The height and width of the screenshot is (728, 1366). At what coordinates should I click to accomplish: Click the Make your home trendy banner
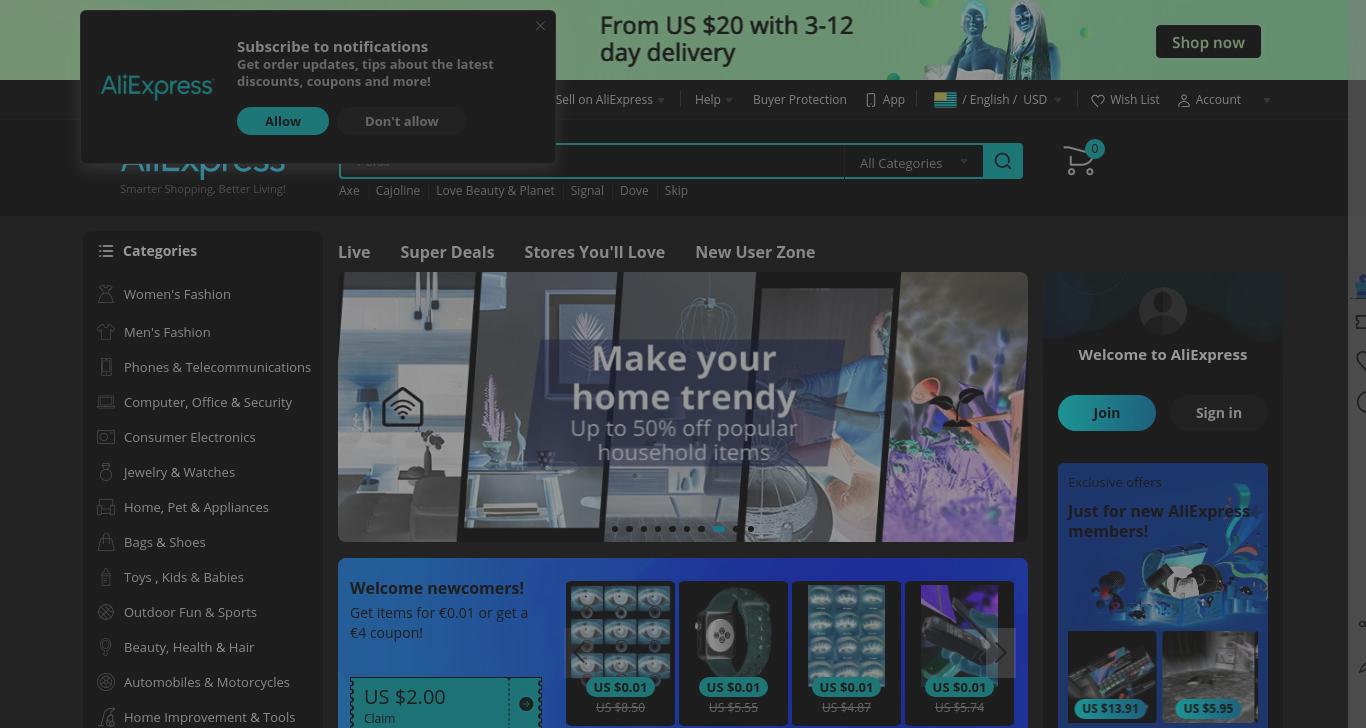pos(683,407)
